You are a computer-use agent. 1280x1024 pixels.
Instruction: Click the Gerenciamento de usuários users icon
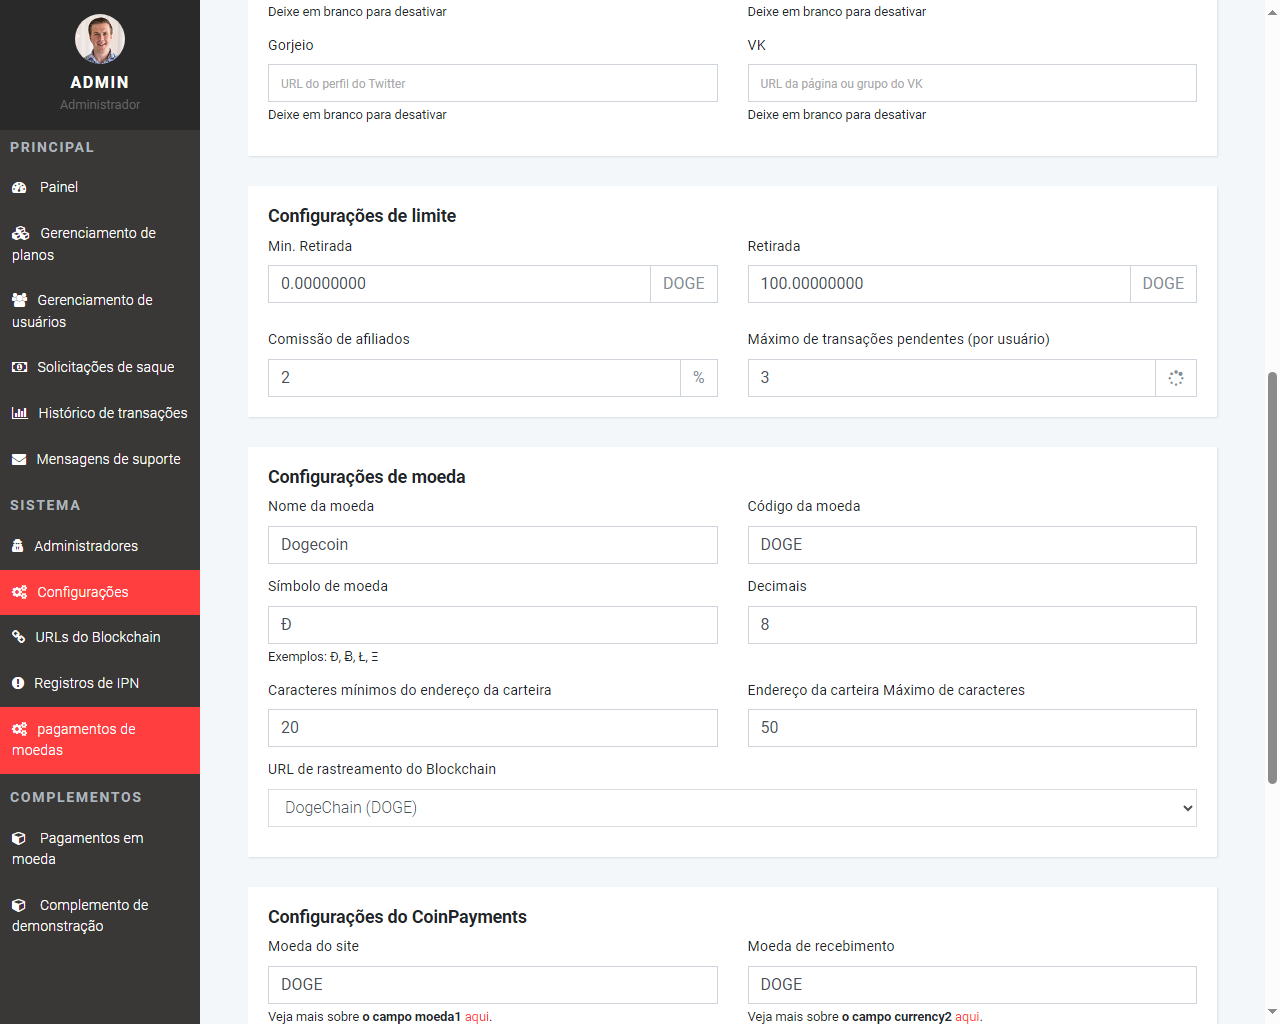tap(19, 300)
